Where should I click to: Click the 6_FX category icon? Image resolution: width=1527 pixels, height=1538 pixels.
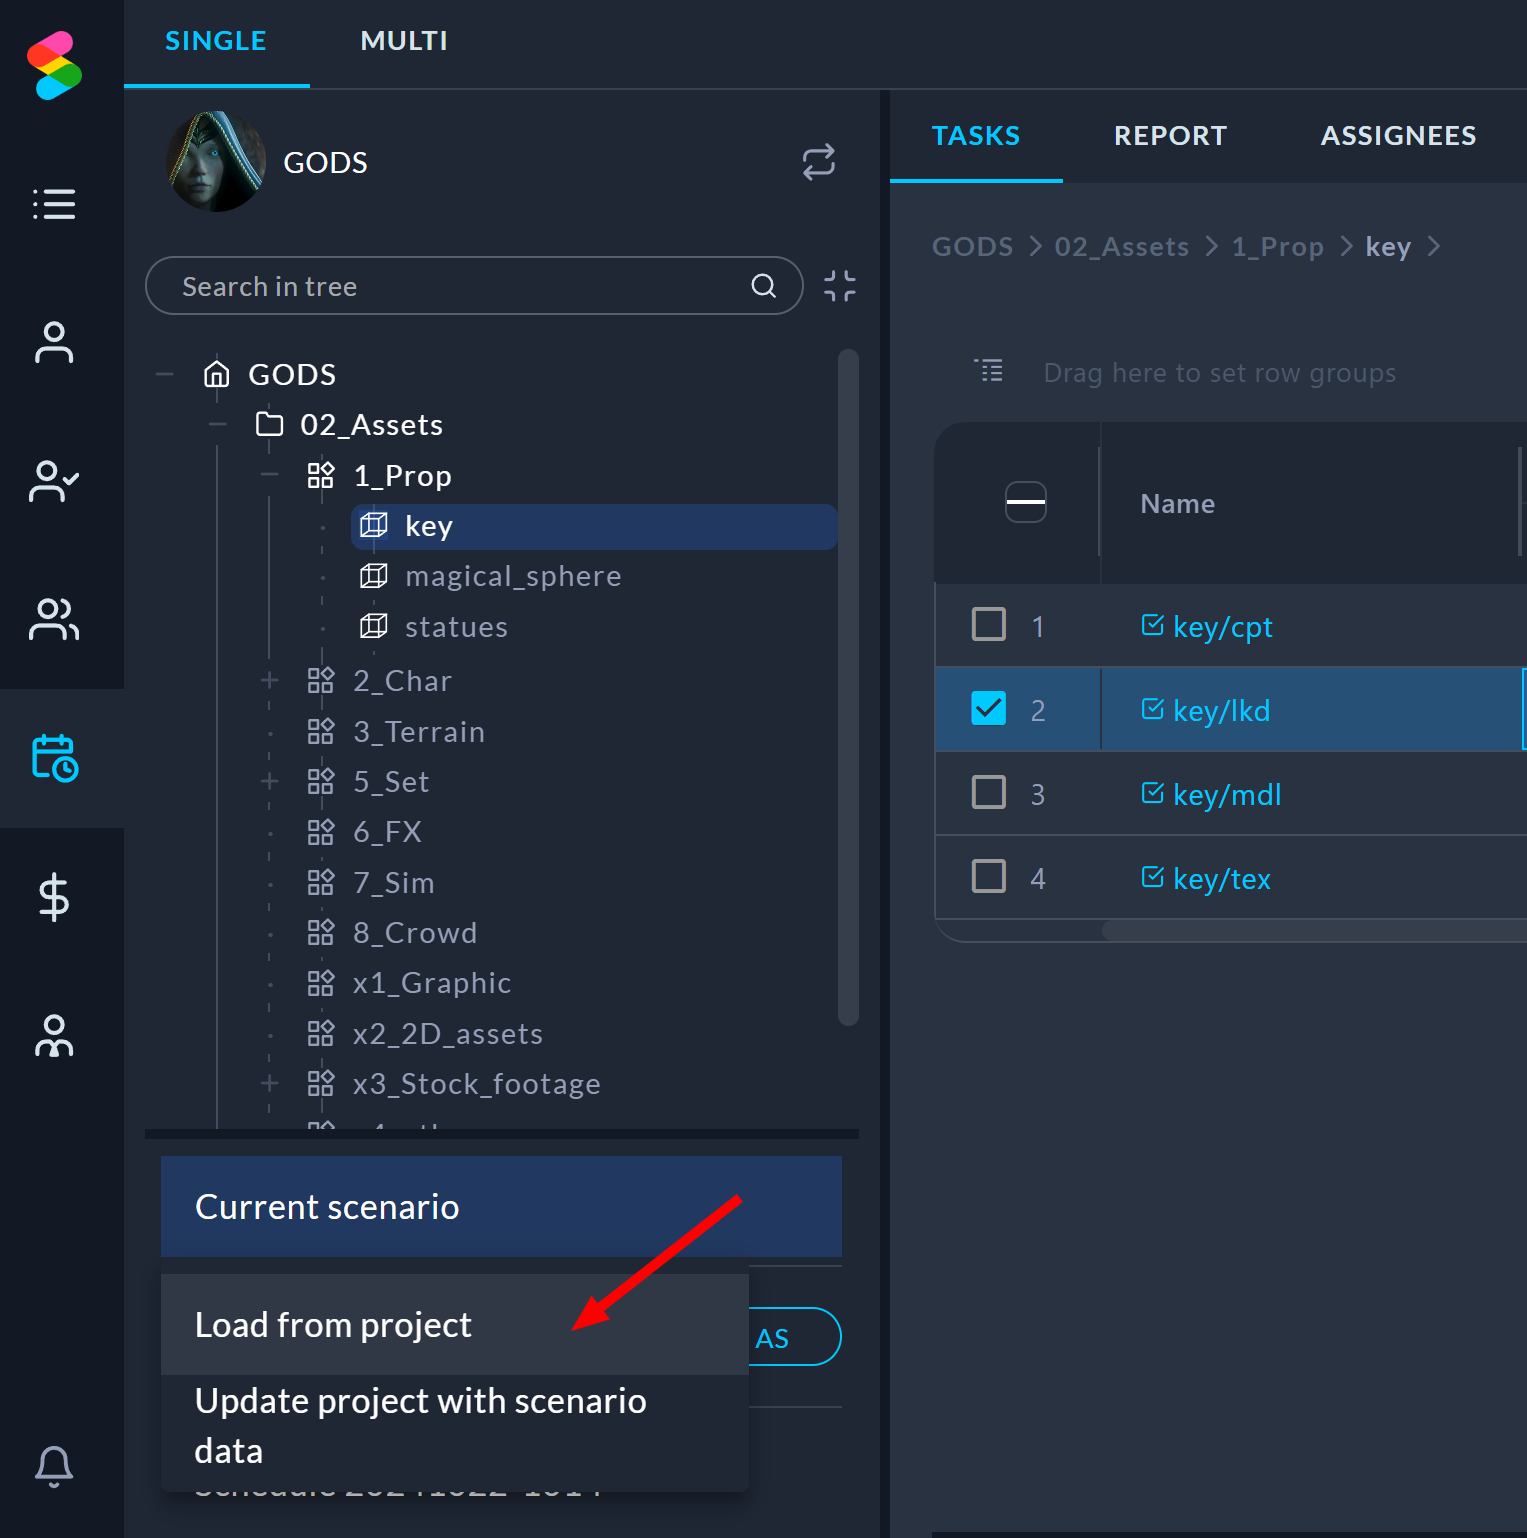coord(321,832)
